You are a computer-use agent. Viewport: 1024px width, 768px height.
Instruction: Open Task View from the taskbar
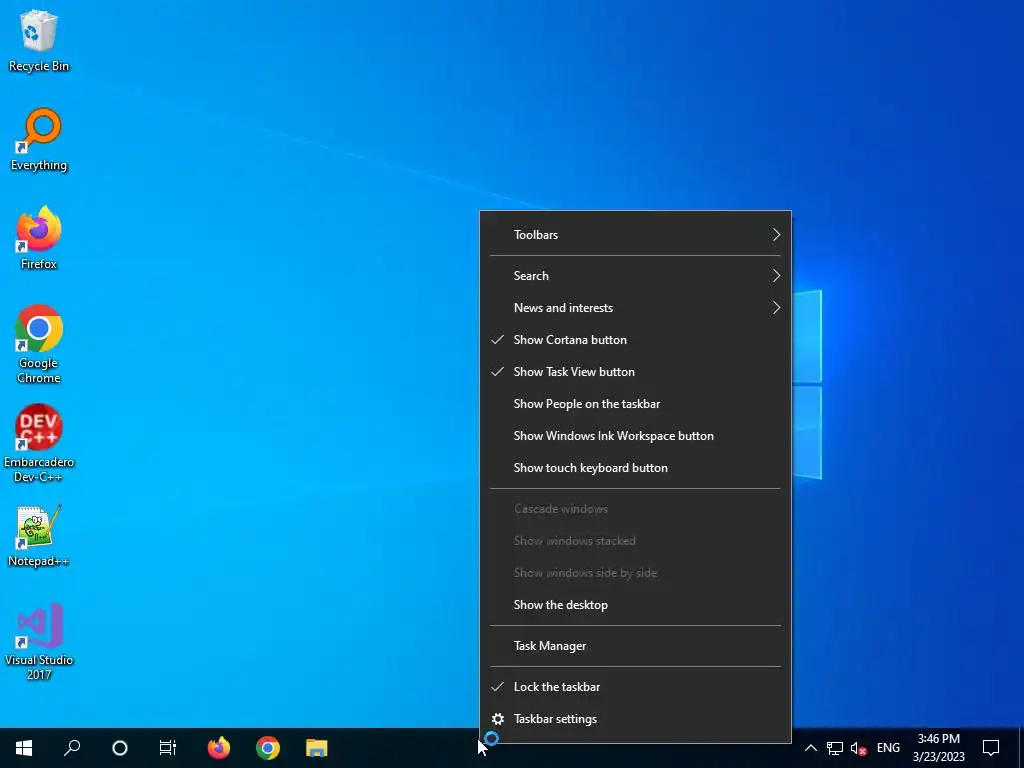[x=168, y=748]
